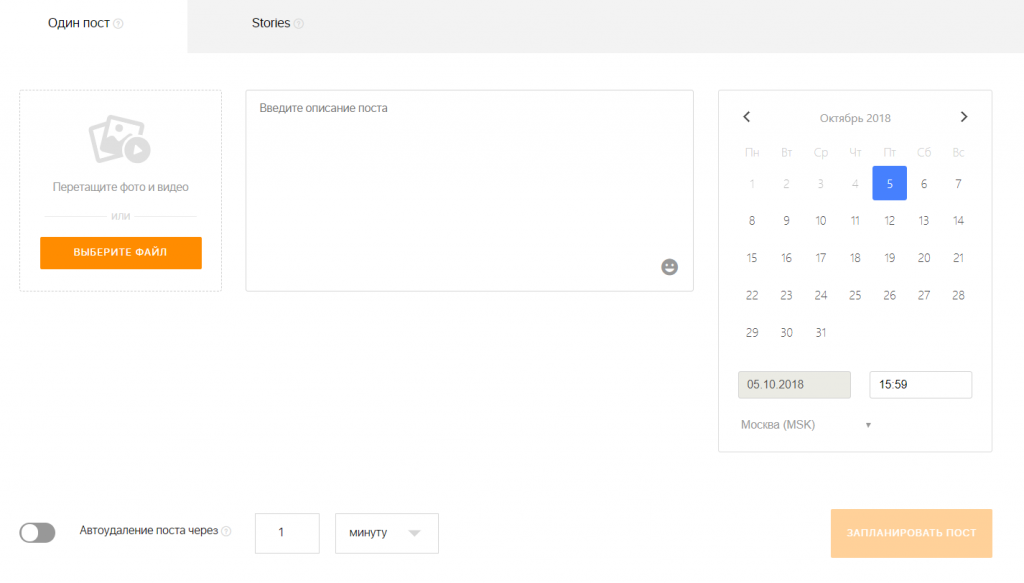
Task: Switch to the Stories tab
Action: [x=277, y=24]
